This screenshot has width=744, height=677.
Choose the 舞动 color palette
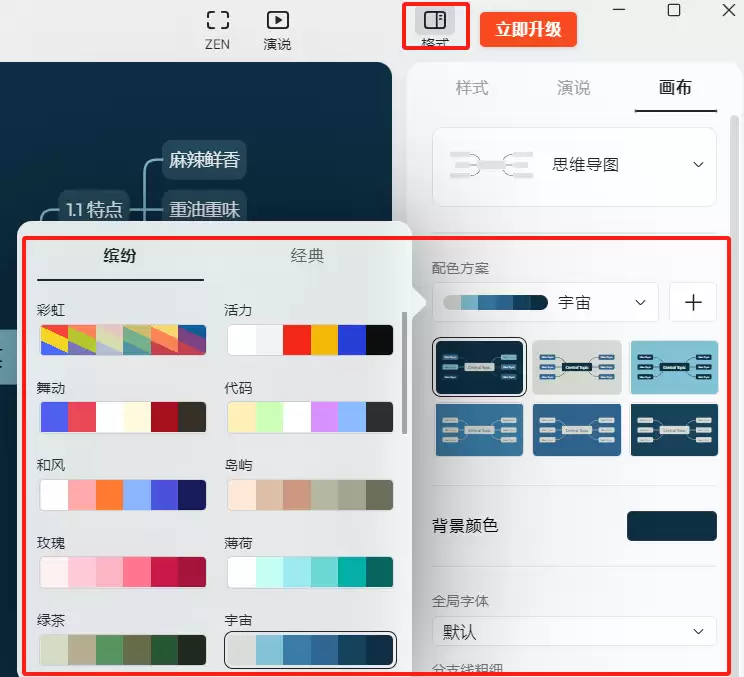pos(123,417)
